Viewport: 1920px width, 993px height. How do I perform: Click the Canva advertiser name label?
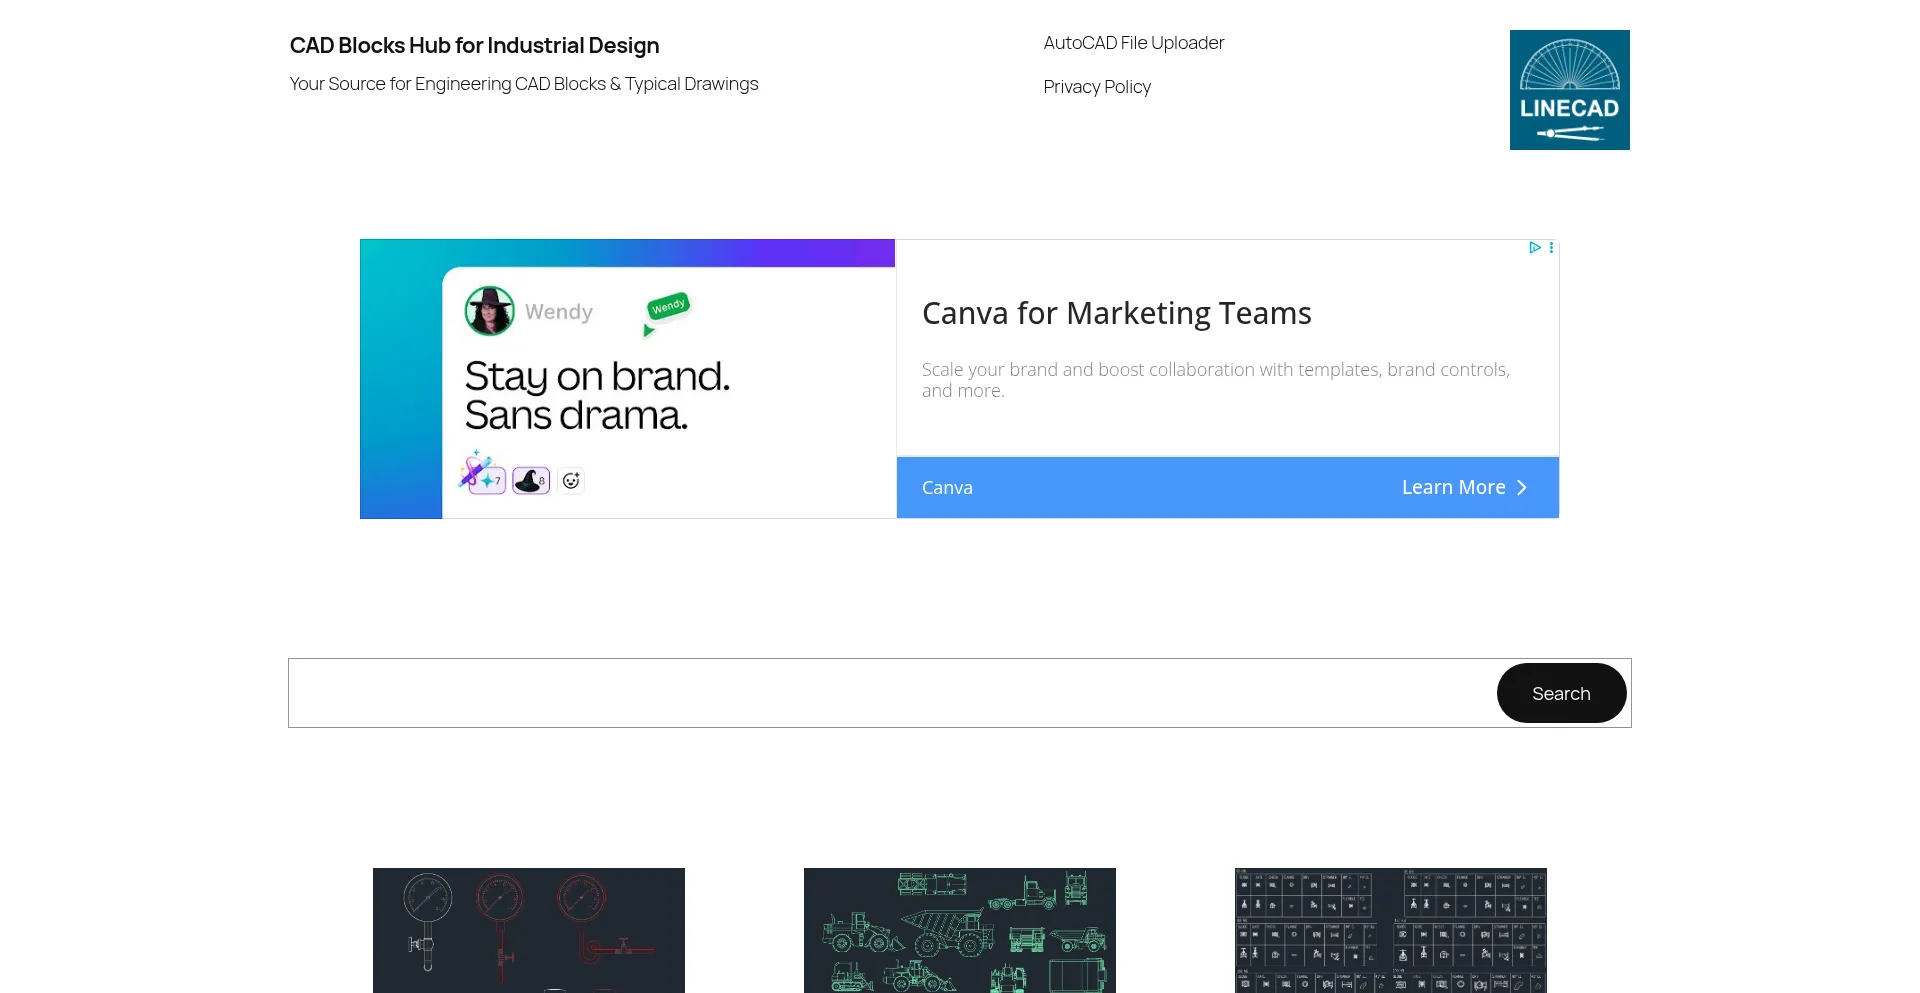(x=947, y=488)
